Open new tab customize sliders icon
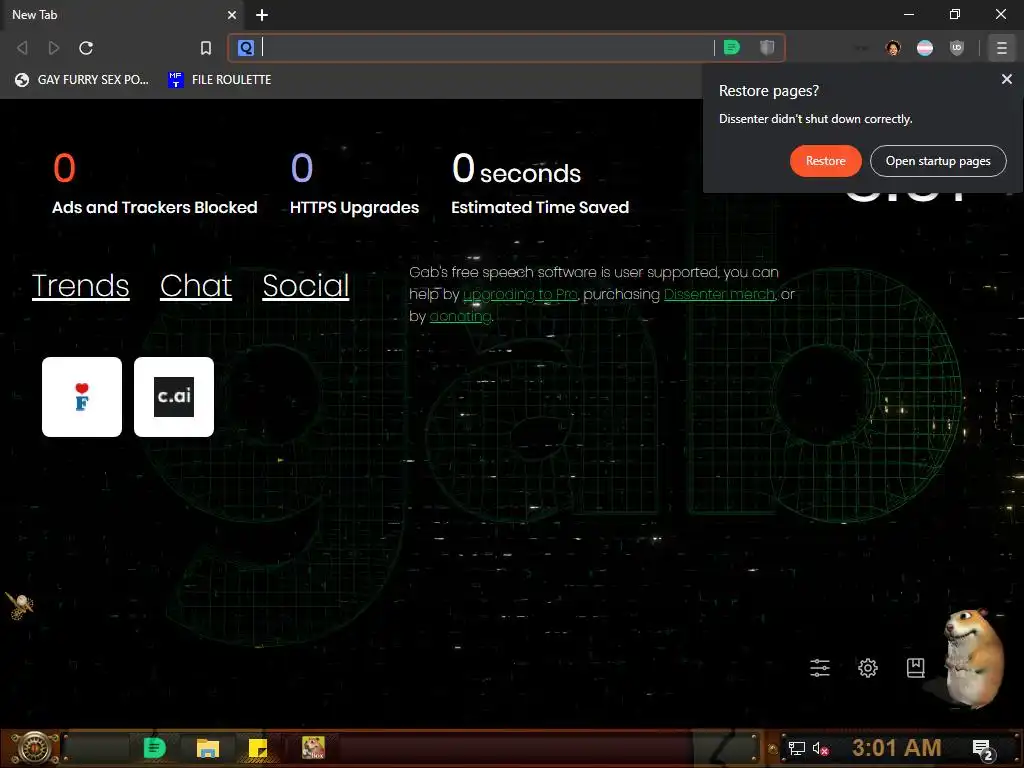Image resolution: width=1024 pixels, height=768 pixels. 820,667
